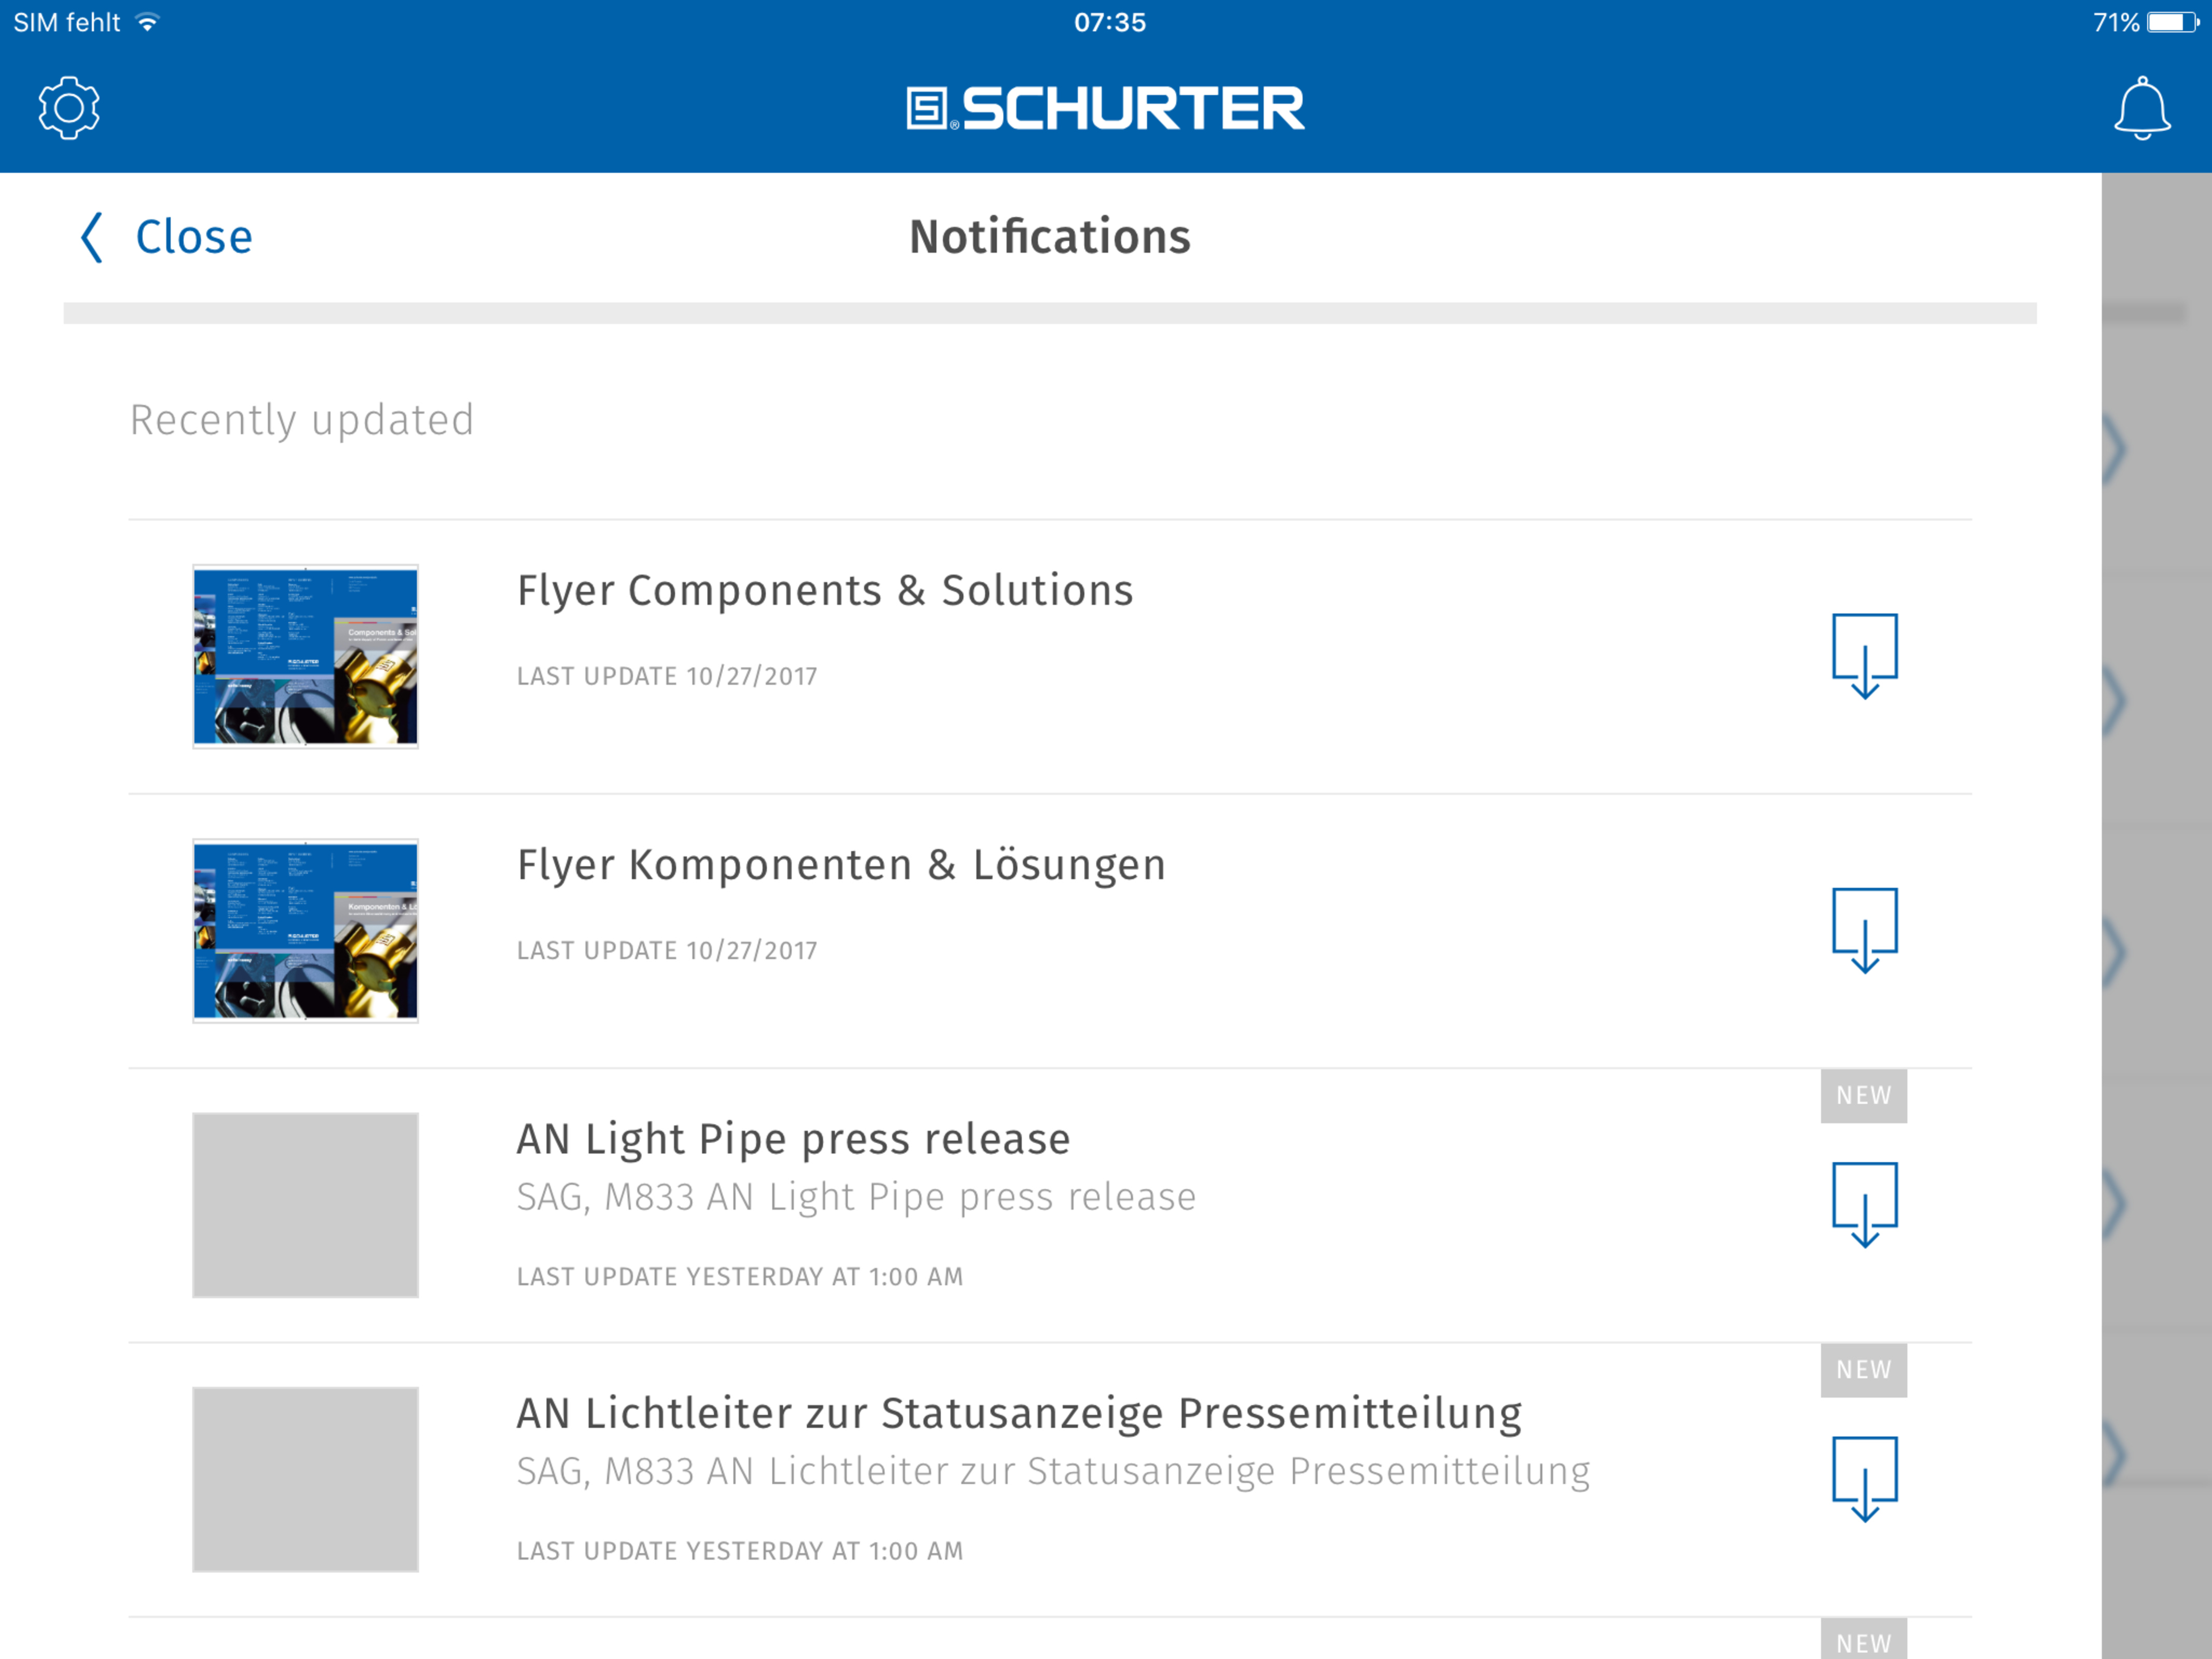Screen dimensions: 2212x1659
Task: Tap the SCHURTER logo in the header
Action: pos(1105,108)
